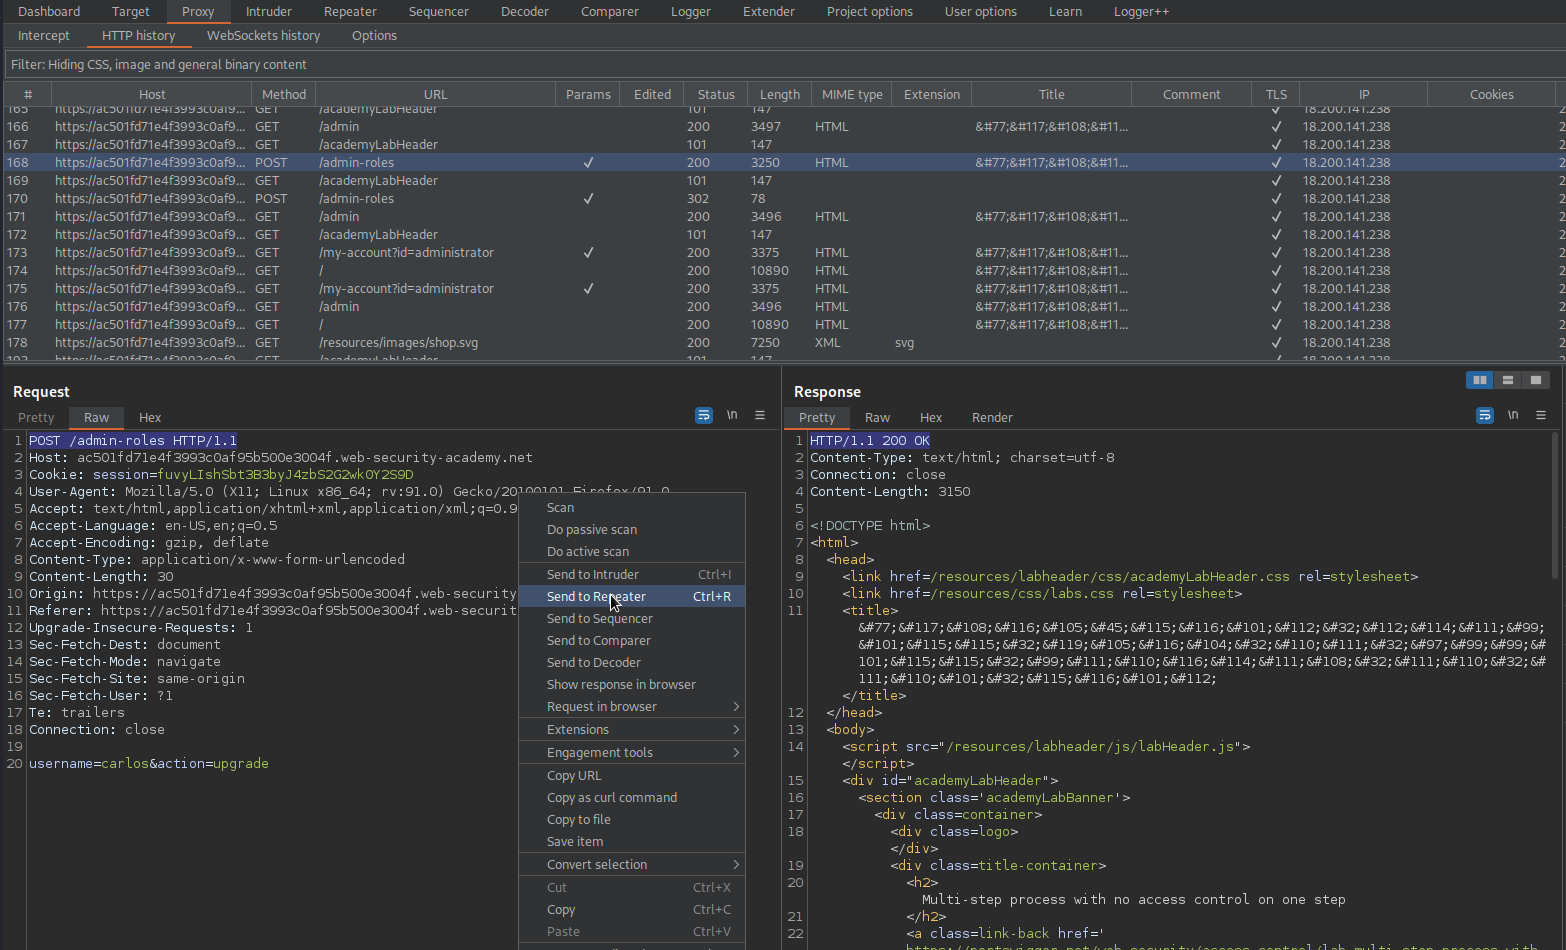Sort history by Cookies column

click(x=1491, y=95)
